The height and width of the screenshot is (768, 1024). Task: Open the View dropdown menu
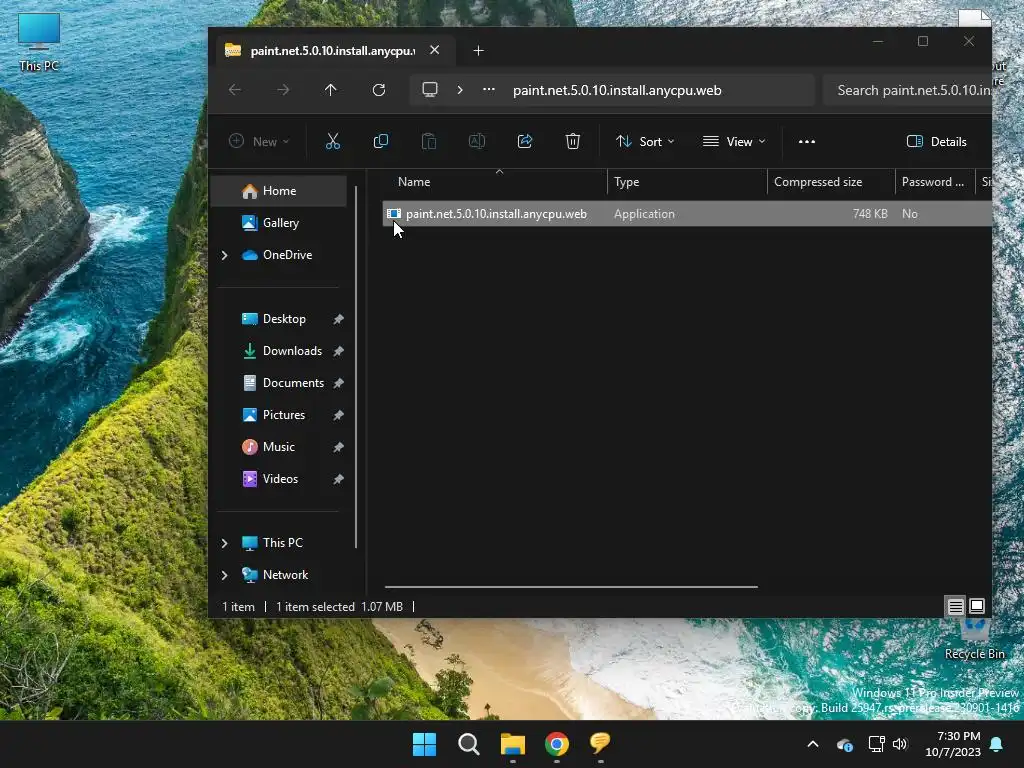click(733, 141)
